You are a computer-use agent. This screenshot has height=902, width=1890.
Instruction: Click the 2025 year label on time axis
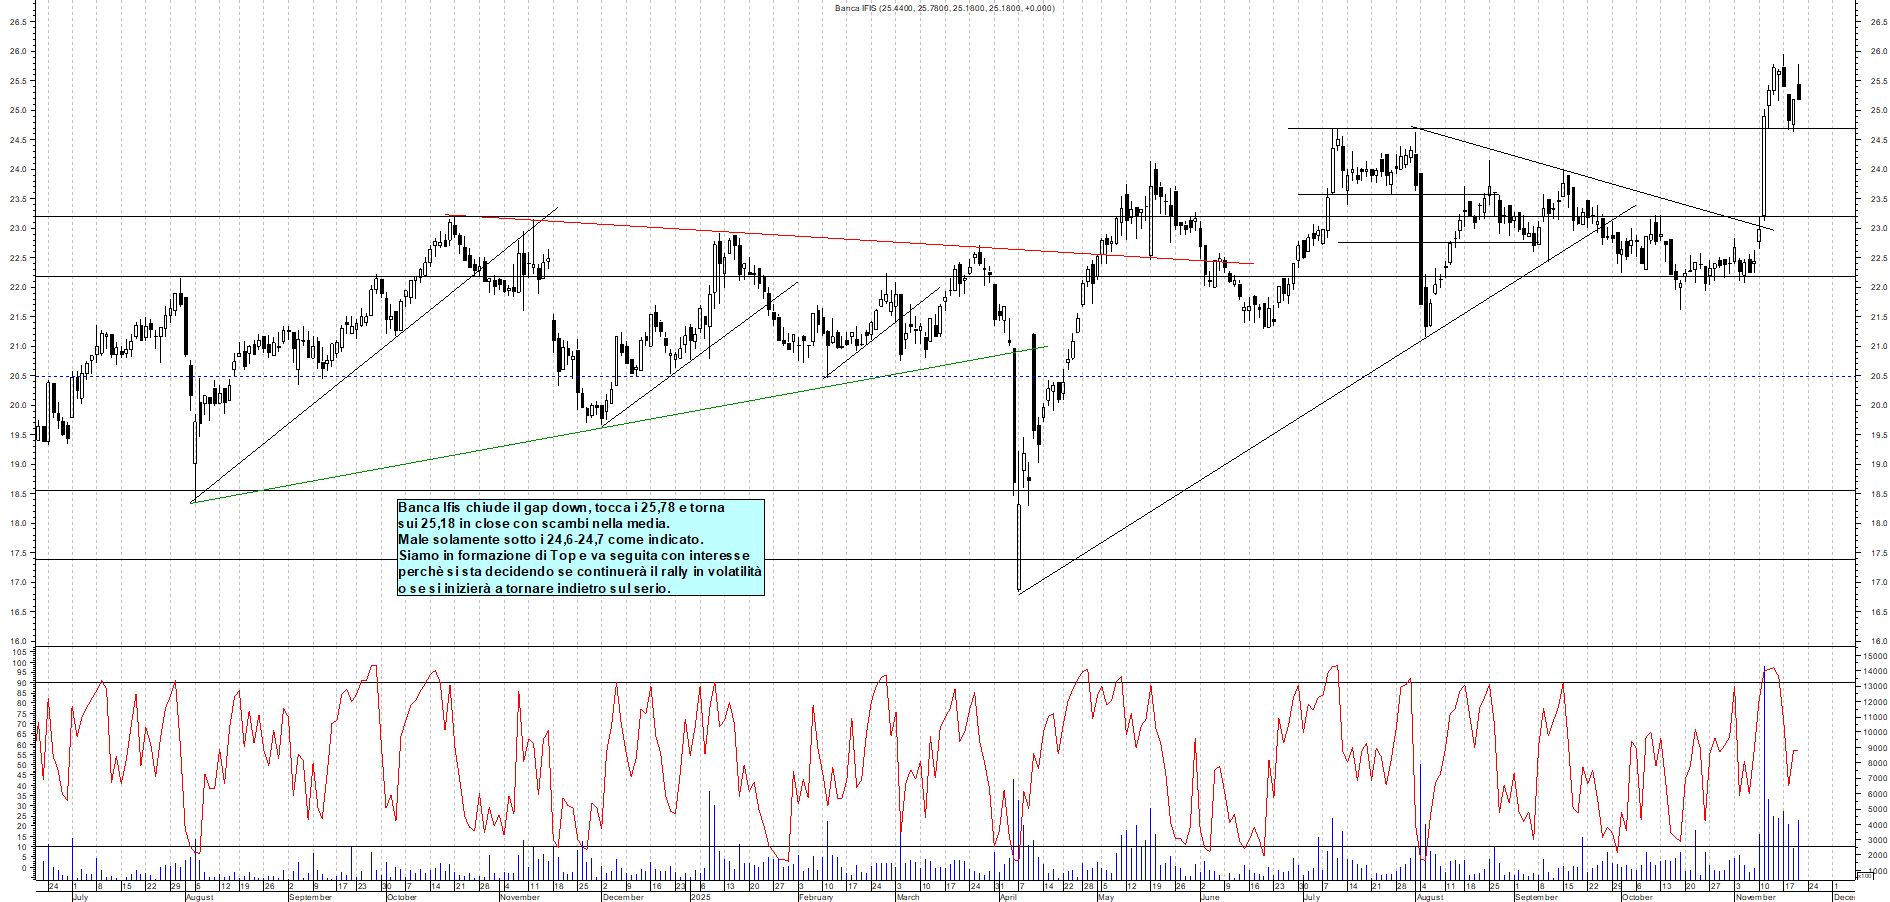(700, 897)
